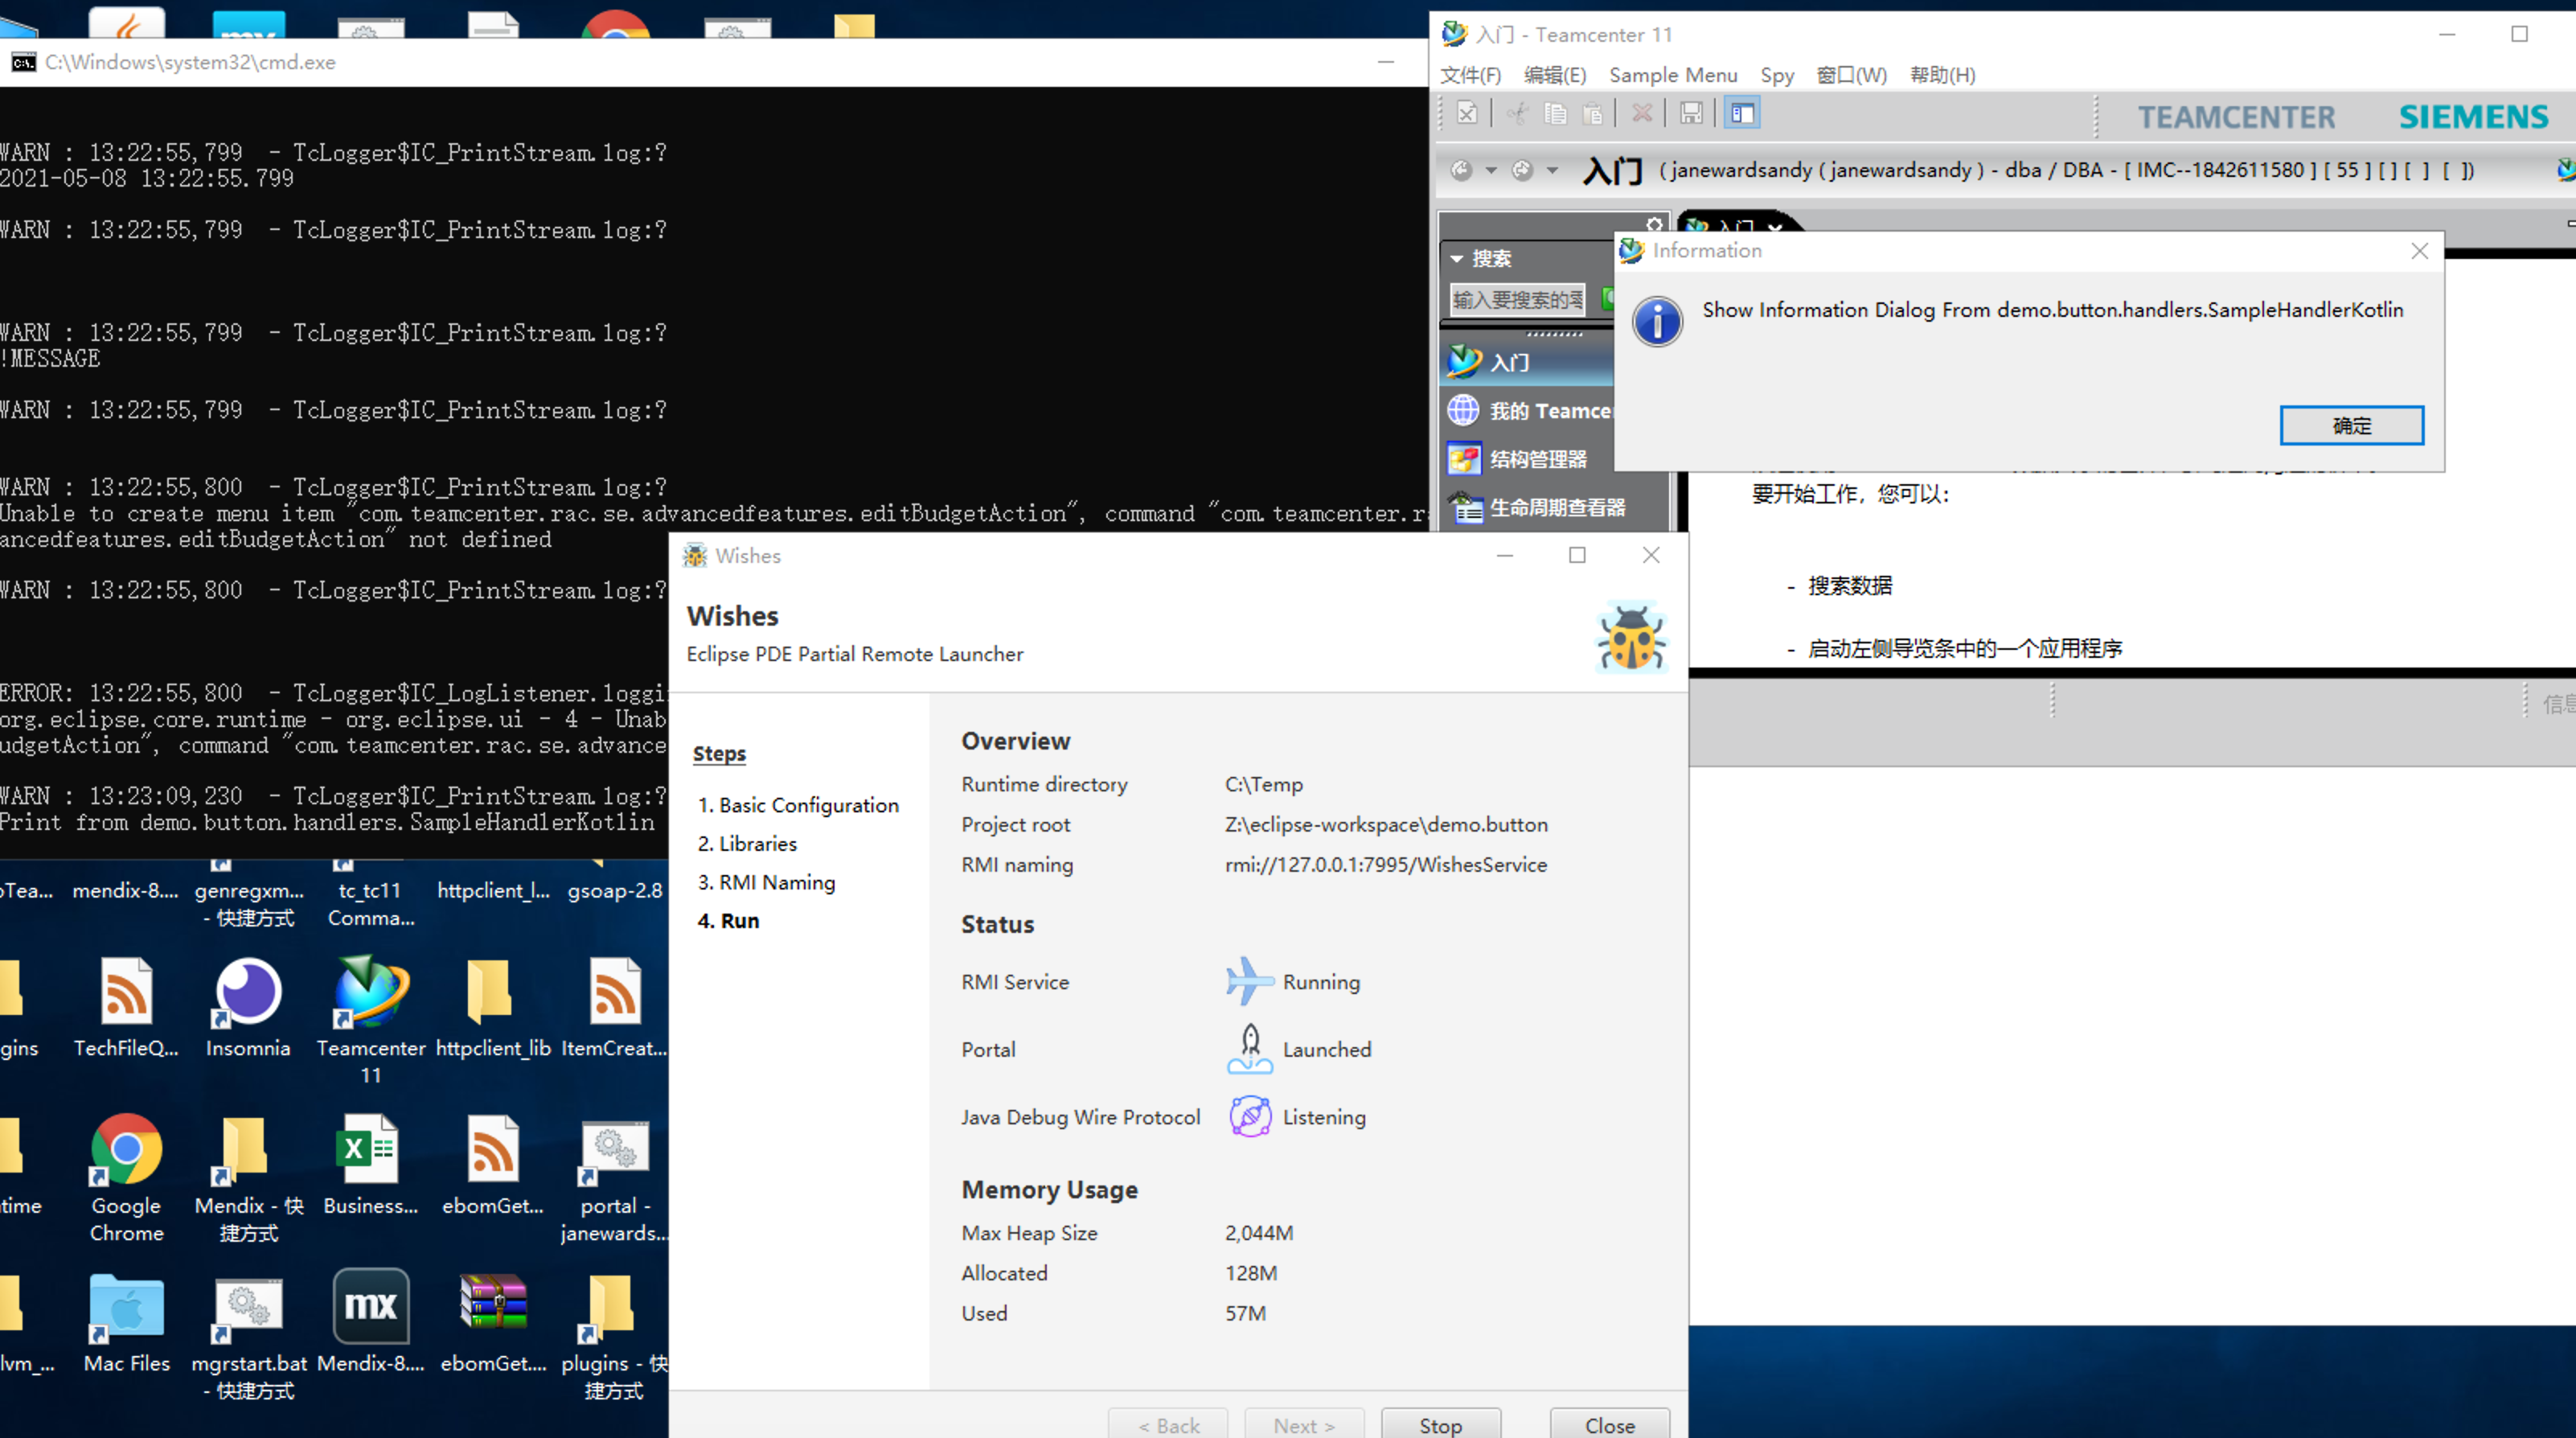Click the blue info icon in Information dialog
The height and width of the screenshot is (1438, 2576).
pos(1657,321)
